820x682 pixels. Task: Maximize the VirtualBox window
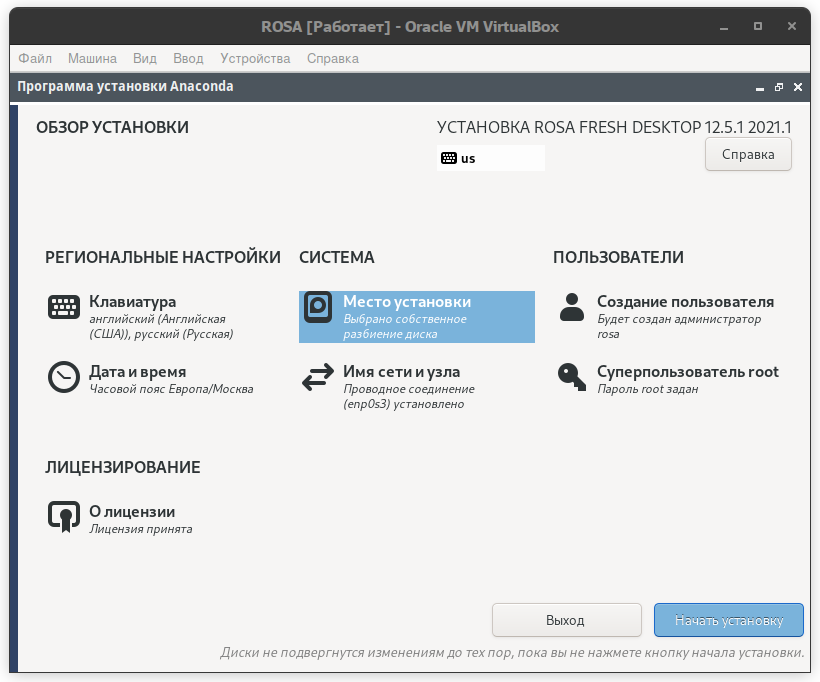(x=758, y=26)
